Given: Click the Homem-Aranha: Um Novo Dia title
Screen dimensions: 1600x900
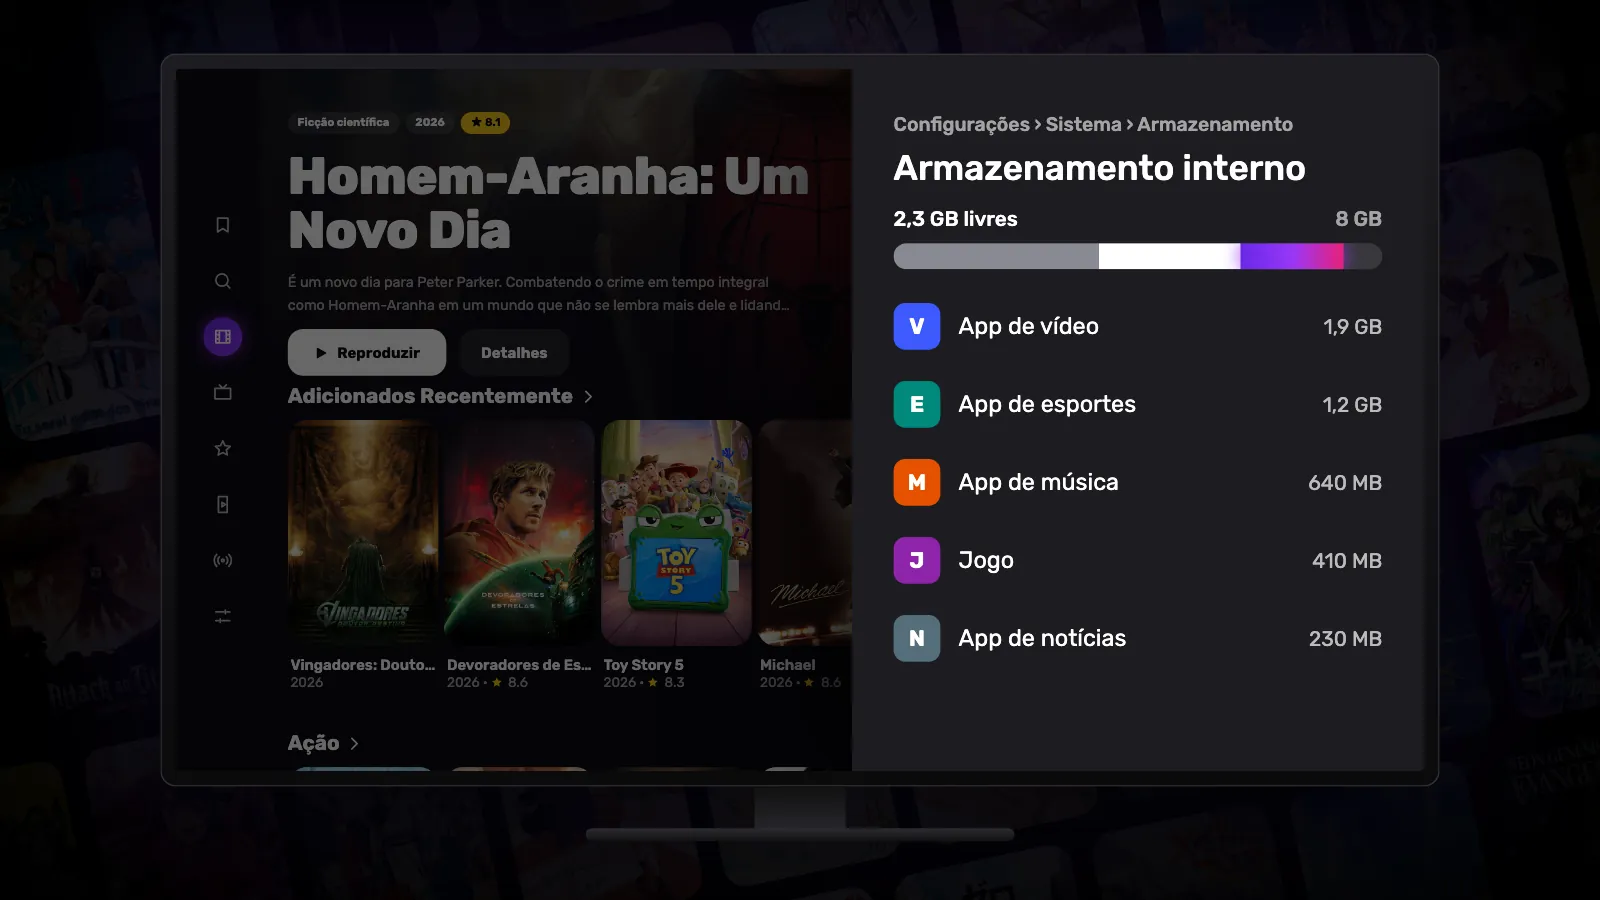Looking at the screenshot, I should 548,203.
